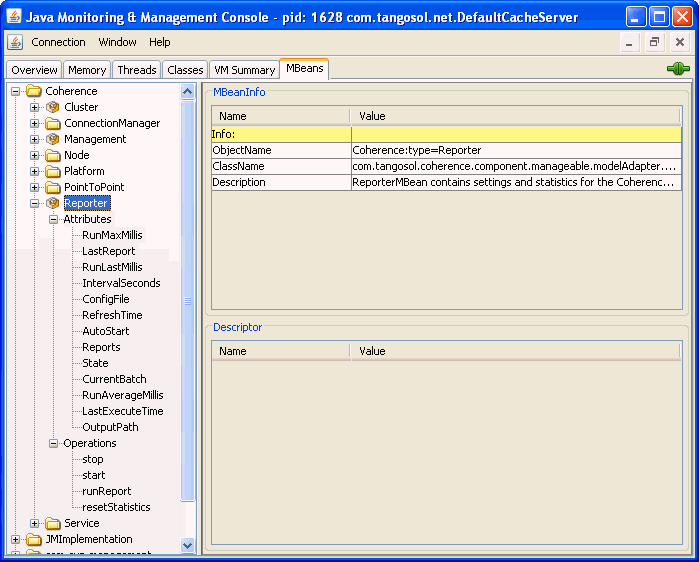The image size is (699, 562).
Task: Select the ConfigFile attribute
Action: pyautogui.click(x=106, y=299)
